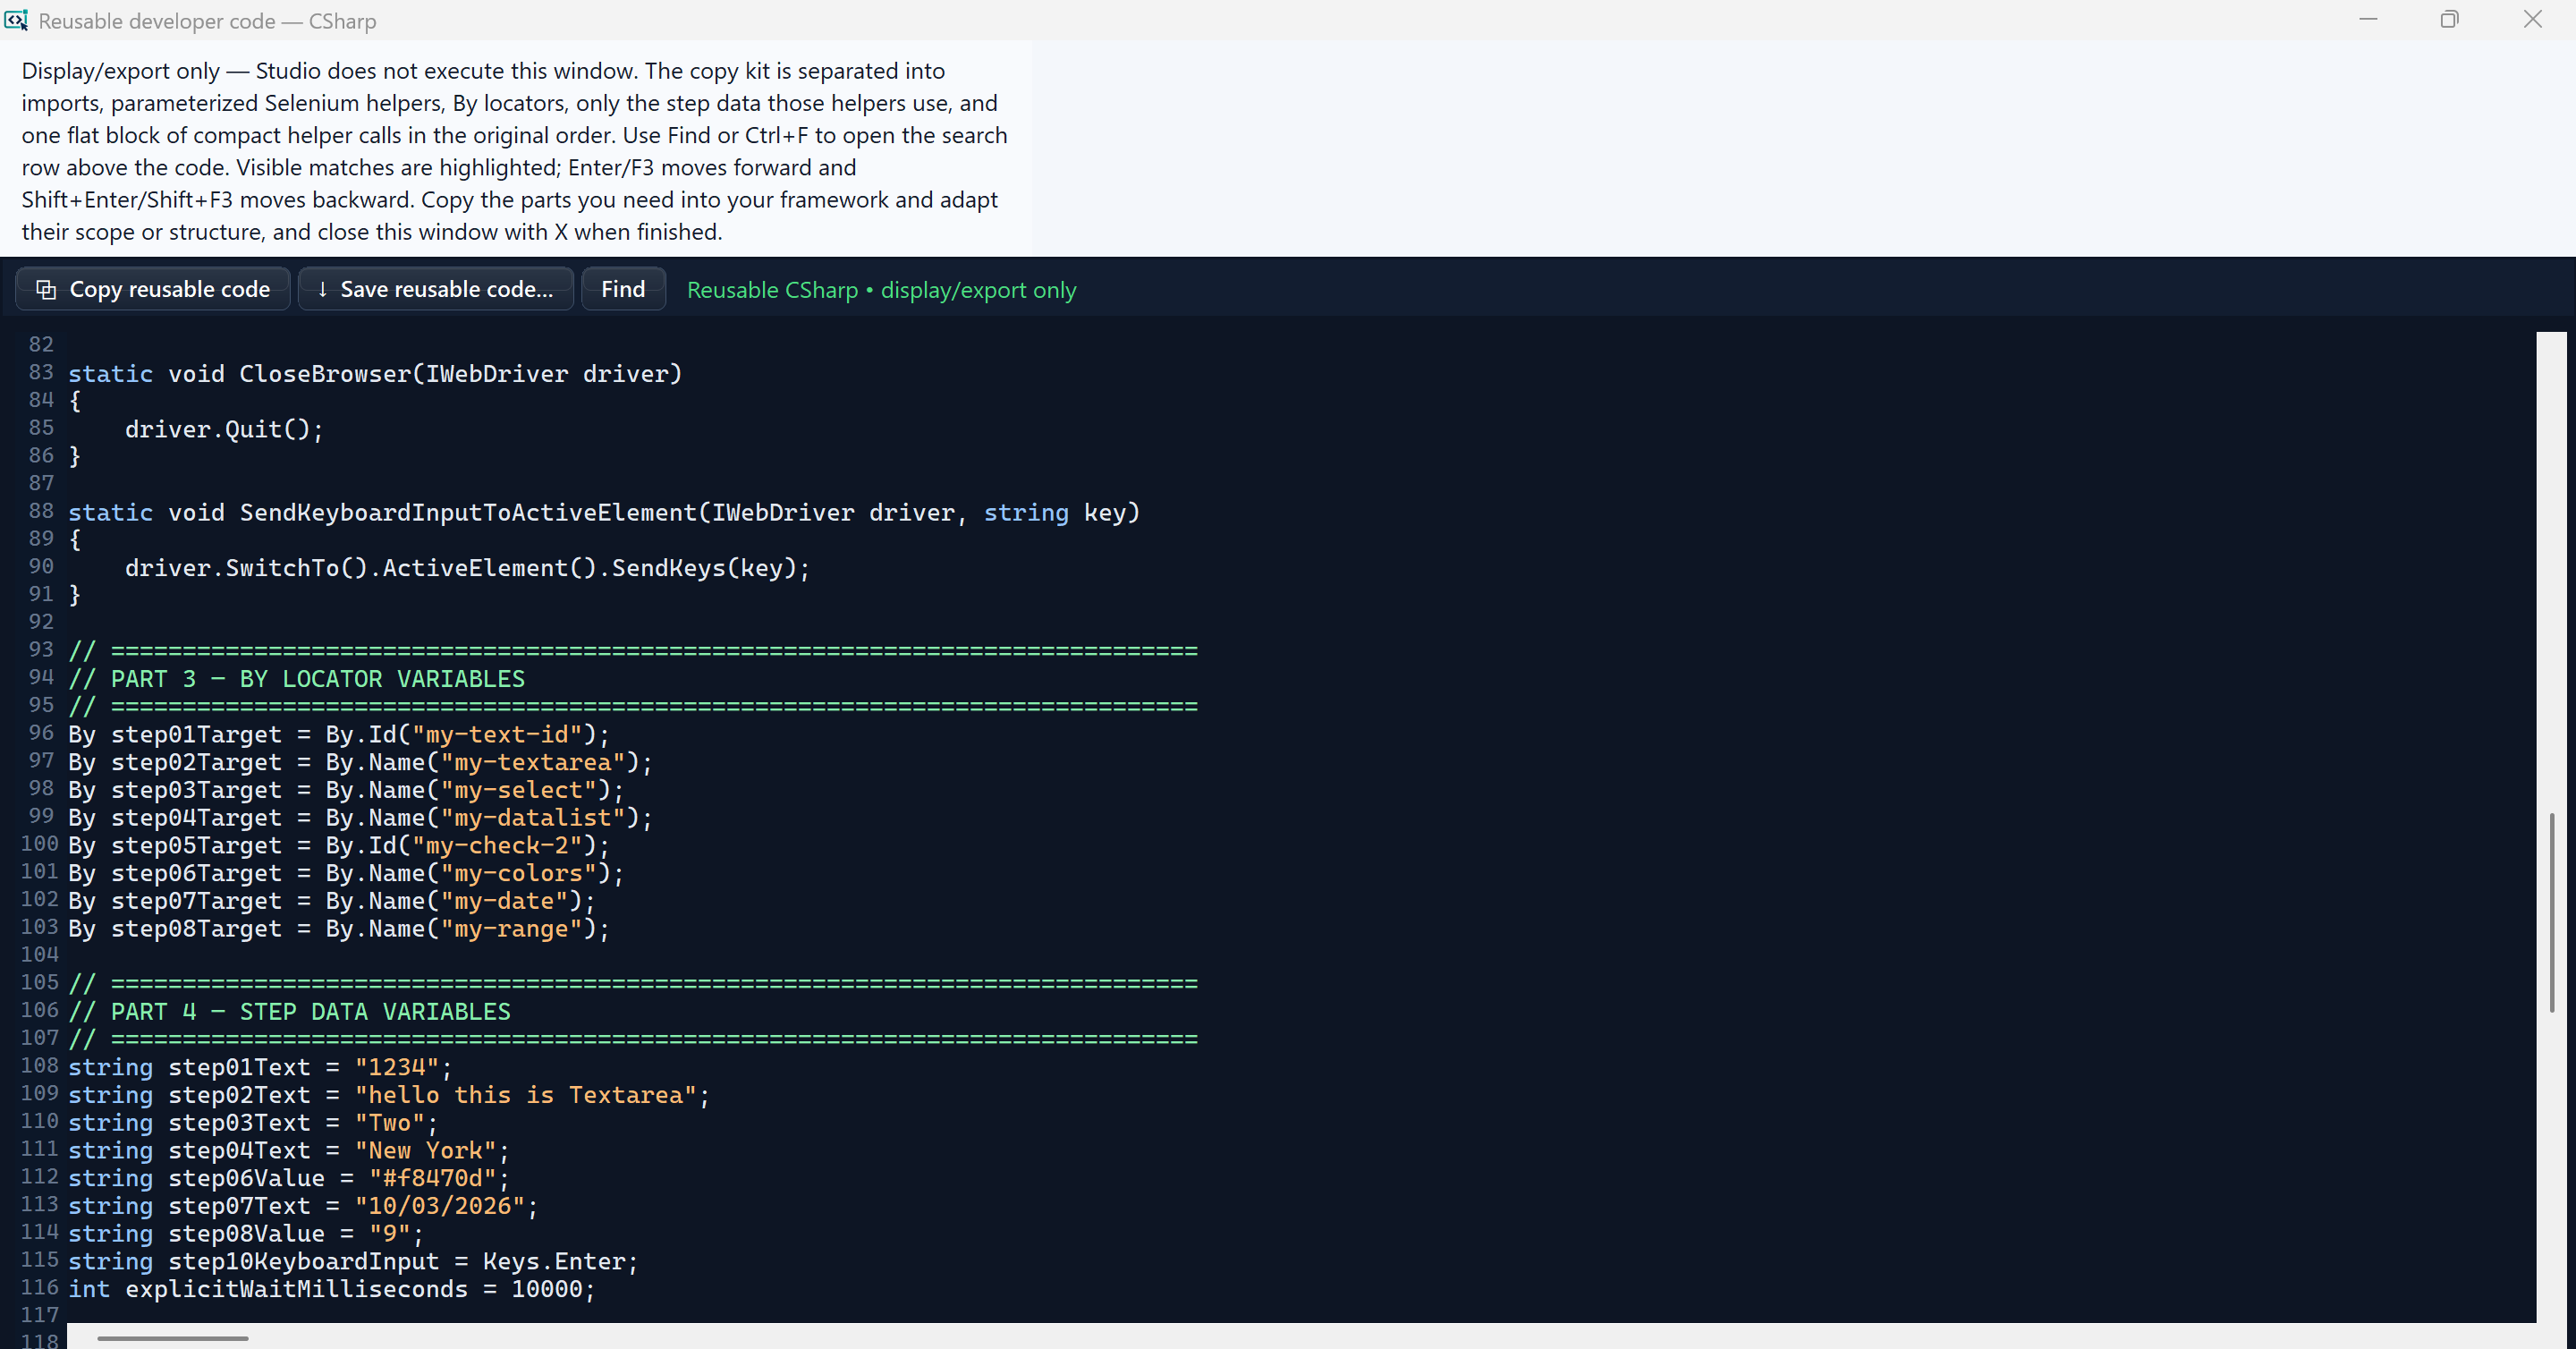Click the line explicitWaitMilliseconds = 10000
The image size is (2576, 1349).
coord(332,1289)
